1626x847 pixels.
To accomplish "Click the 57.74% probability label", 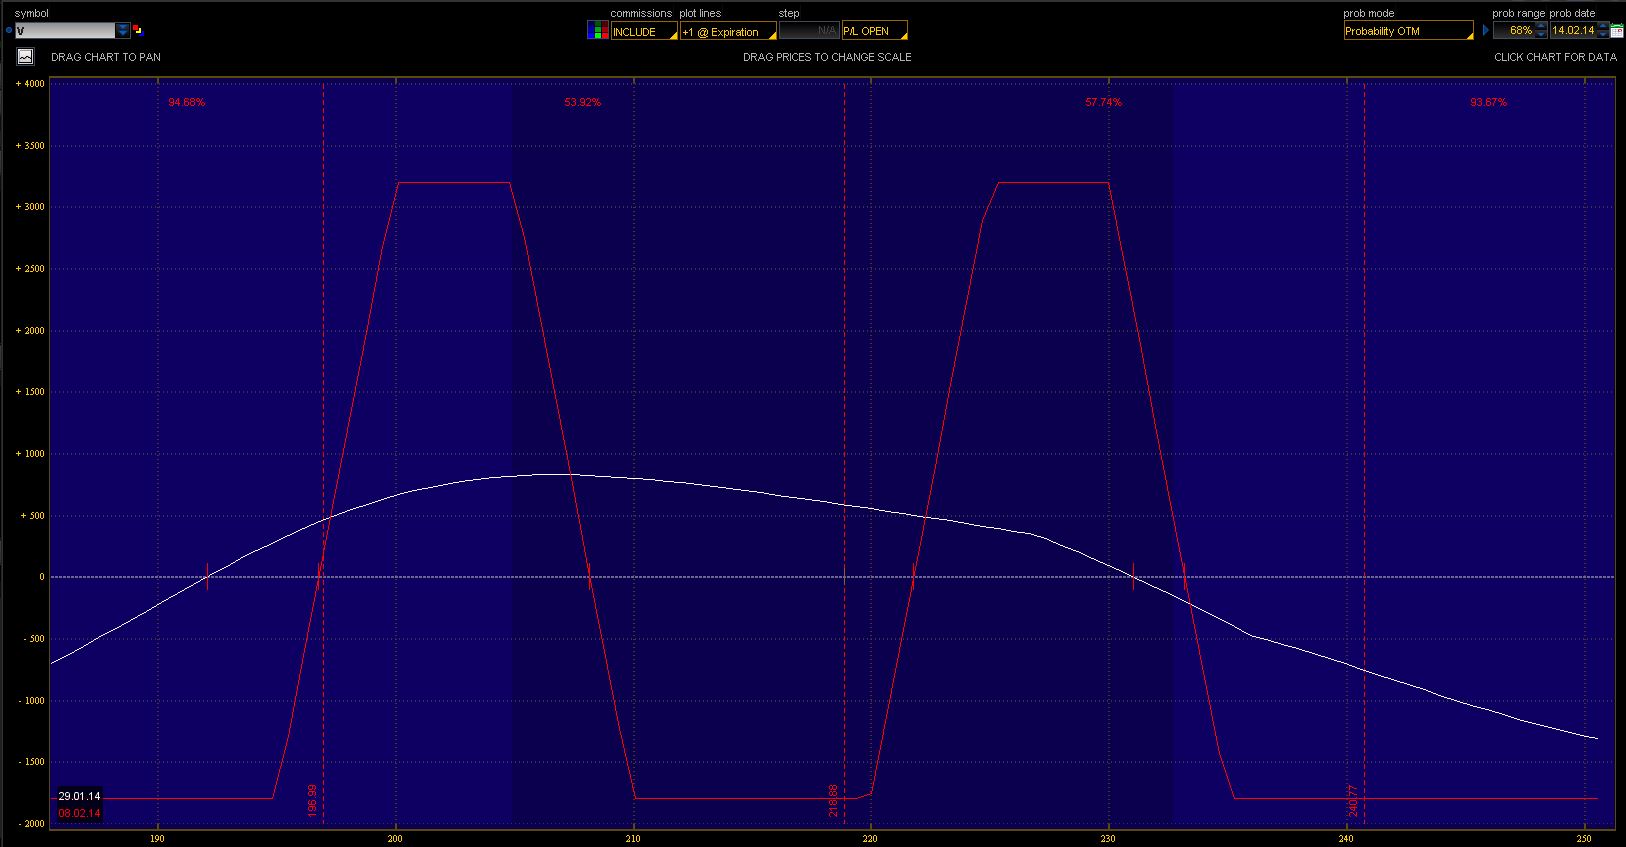I will pyautogui.click(x=1103, y=102).
